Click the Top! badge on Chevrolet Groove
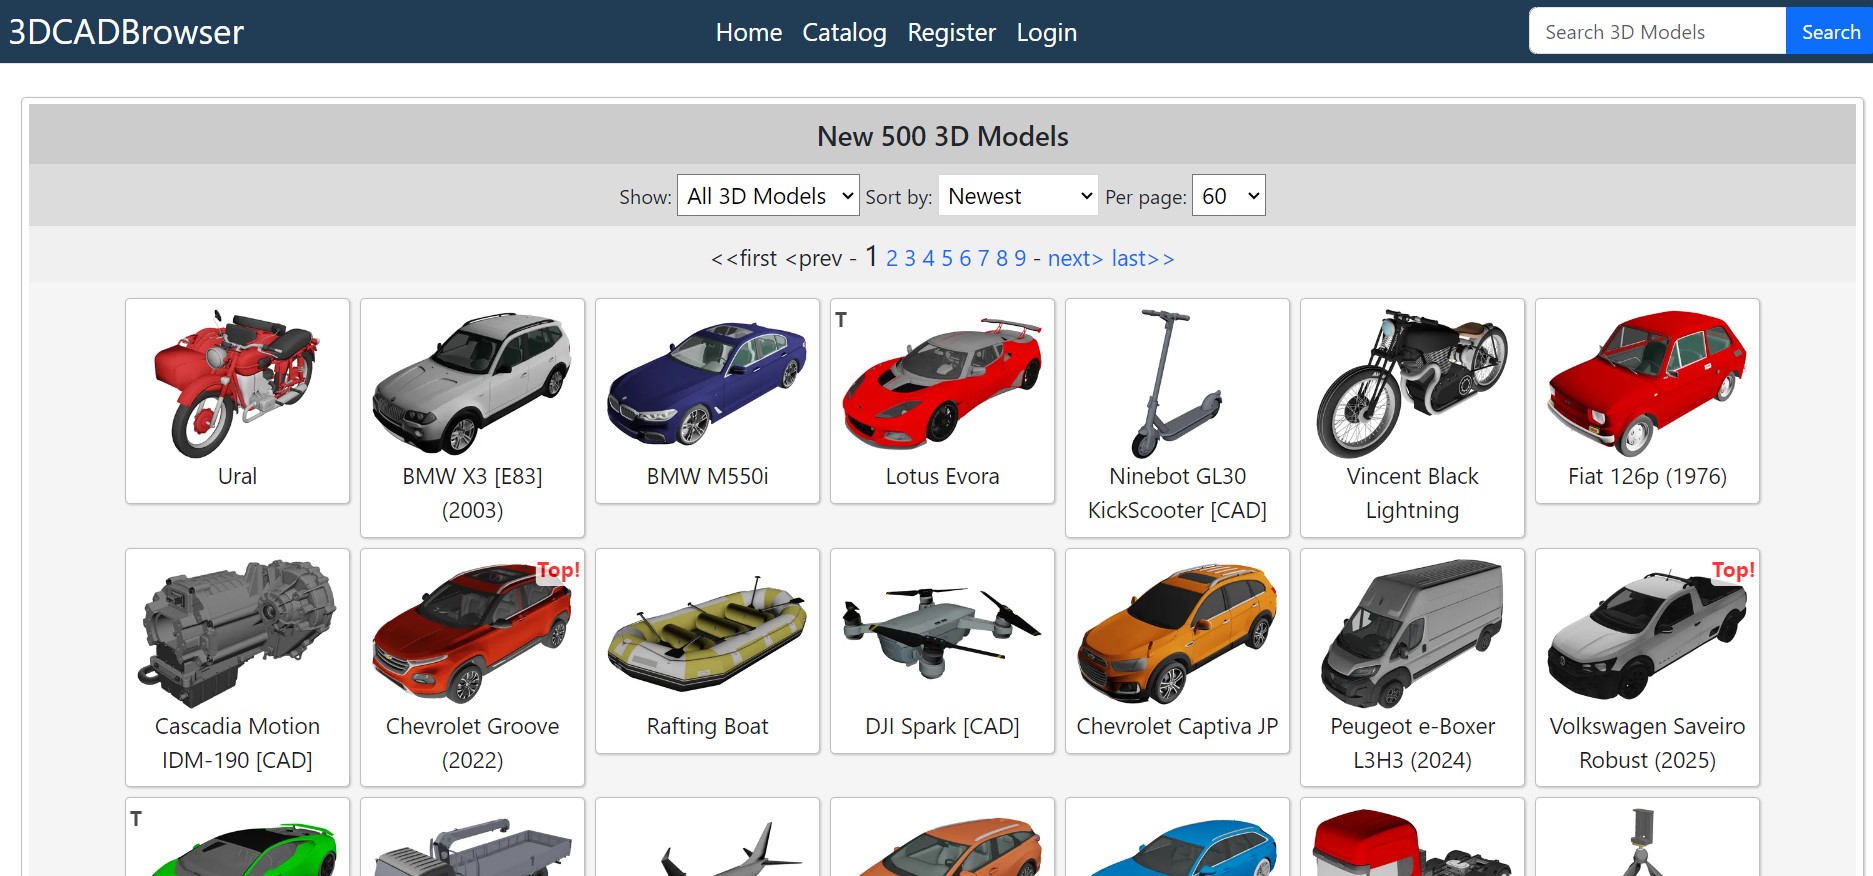This screenshot has width=1873, height=876. click(558, 570)
